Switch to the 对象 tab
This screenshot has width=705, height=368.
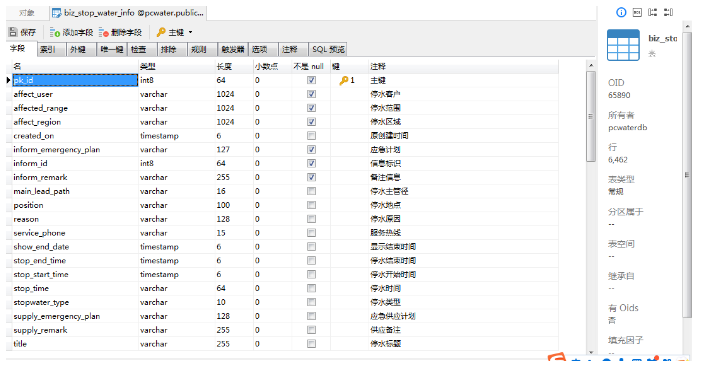(27, 13)
